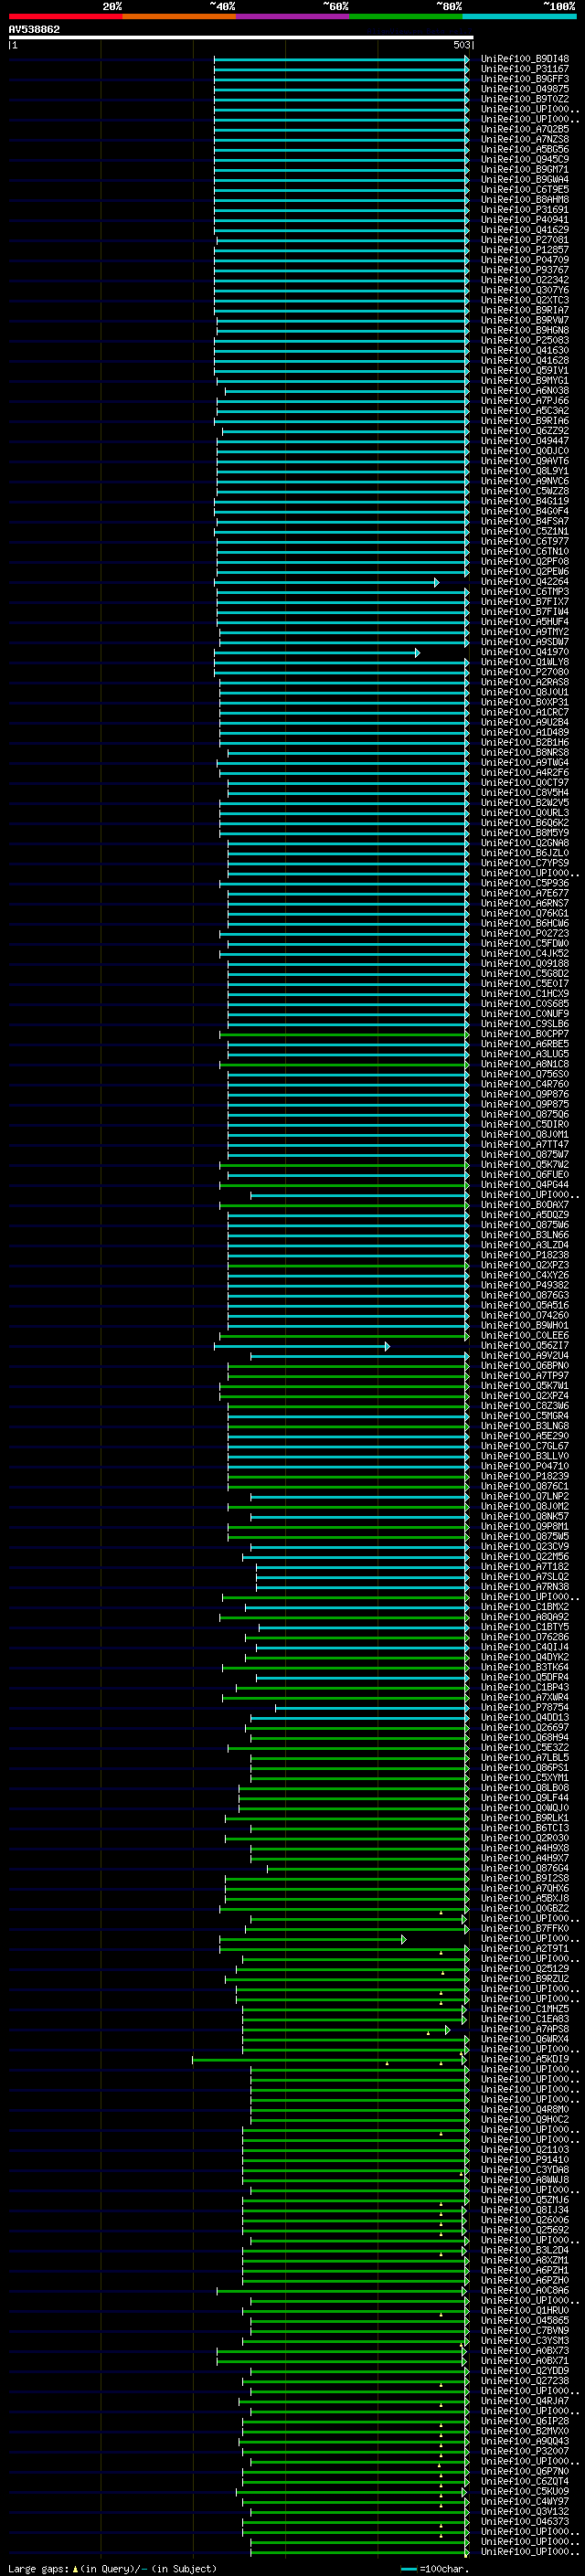Select hit label UniRef100_Q307Y6
585x2576 pixels.
tap(525, 290)
